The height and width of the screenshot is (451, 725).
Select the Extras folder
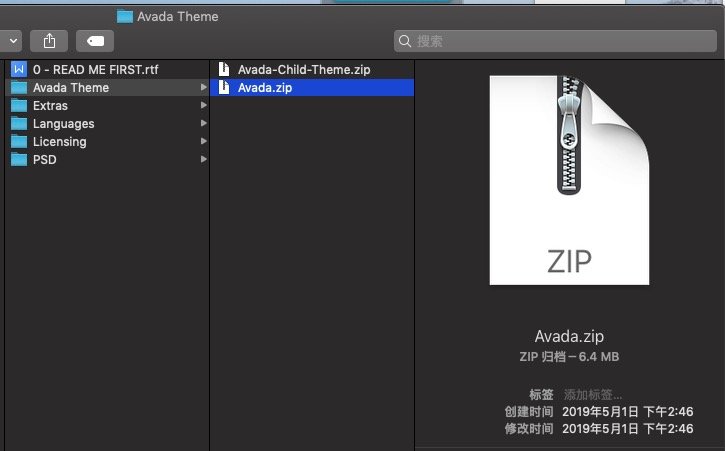tap(107, 106)
